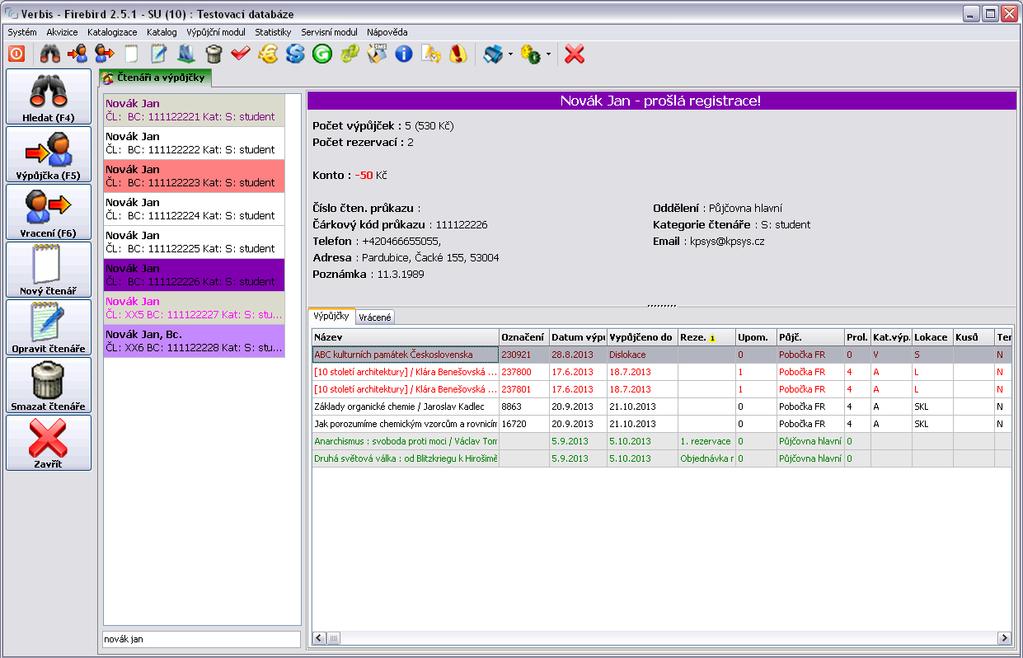Open the Statistiky menu
The width and height of the screenshot is (1023, 658).
[273, 32]
